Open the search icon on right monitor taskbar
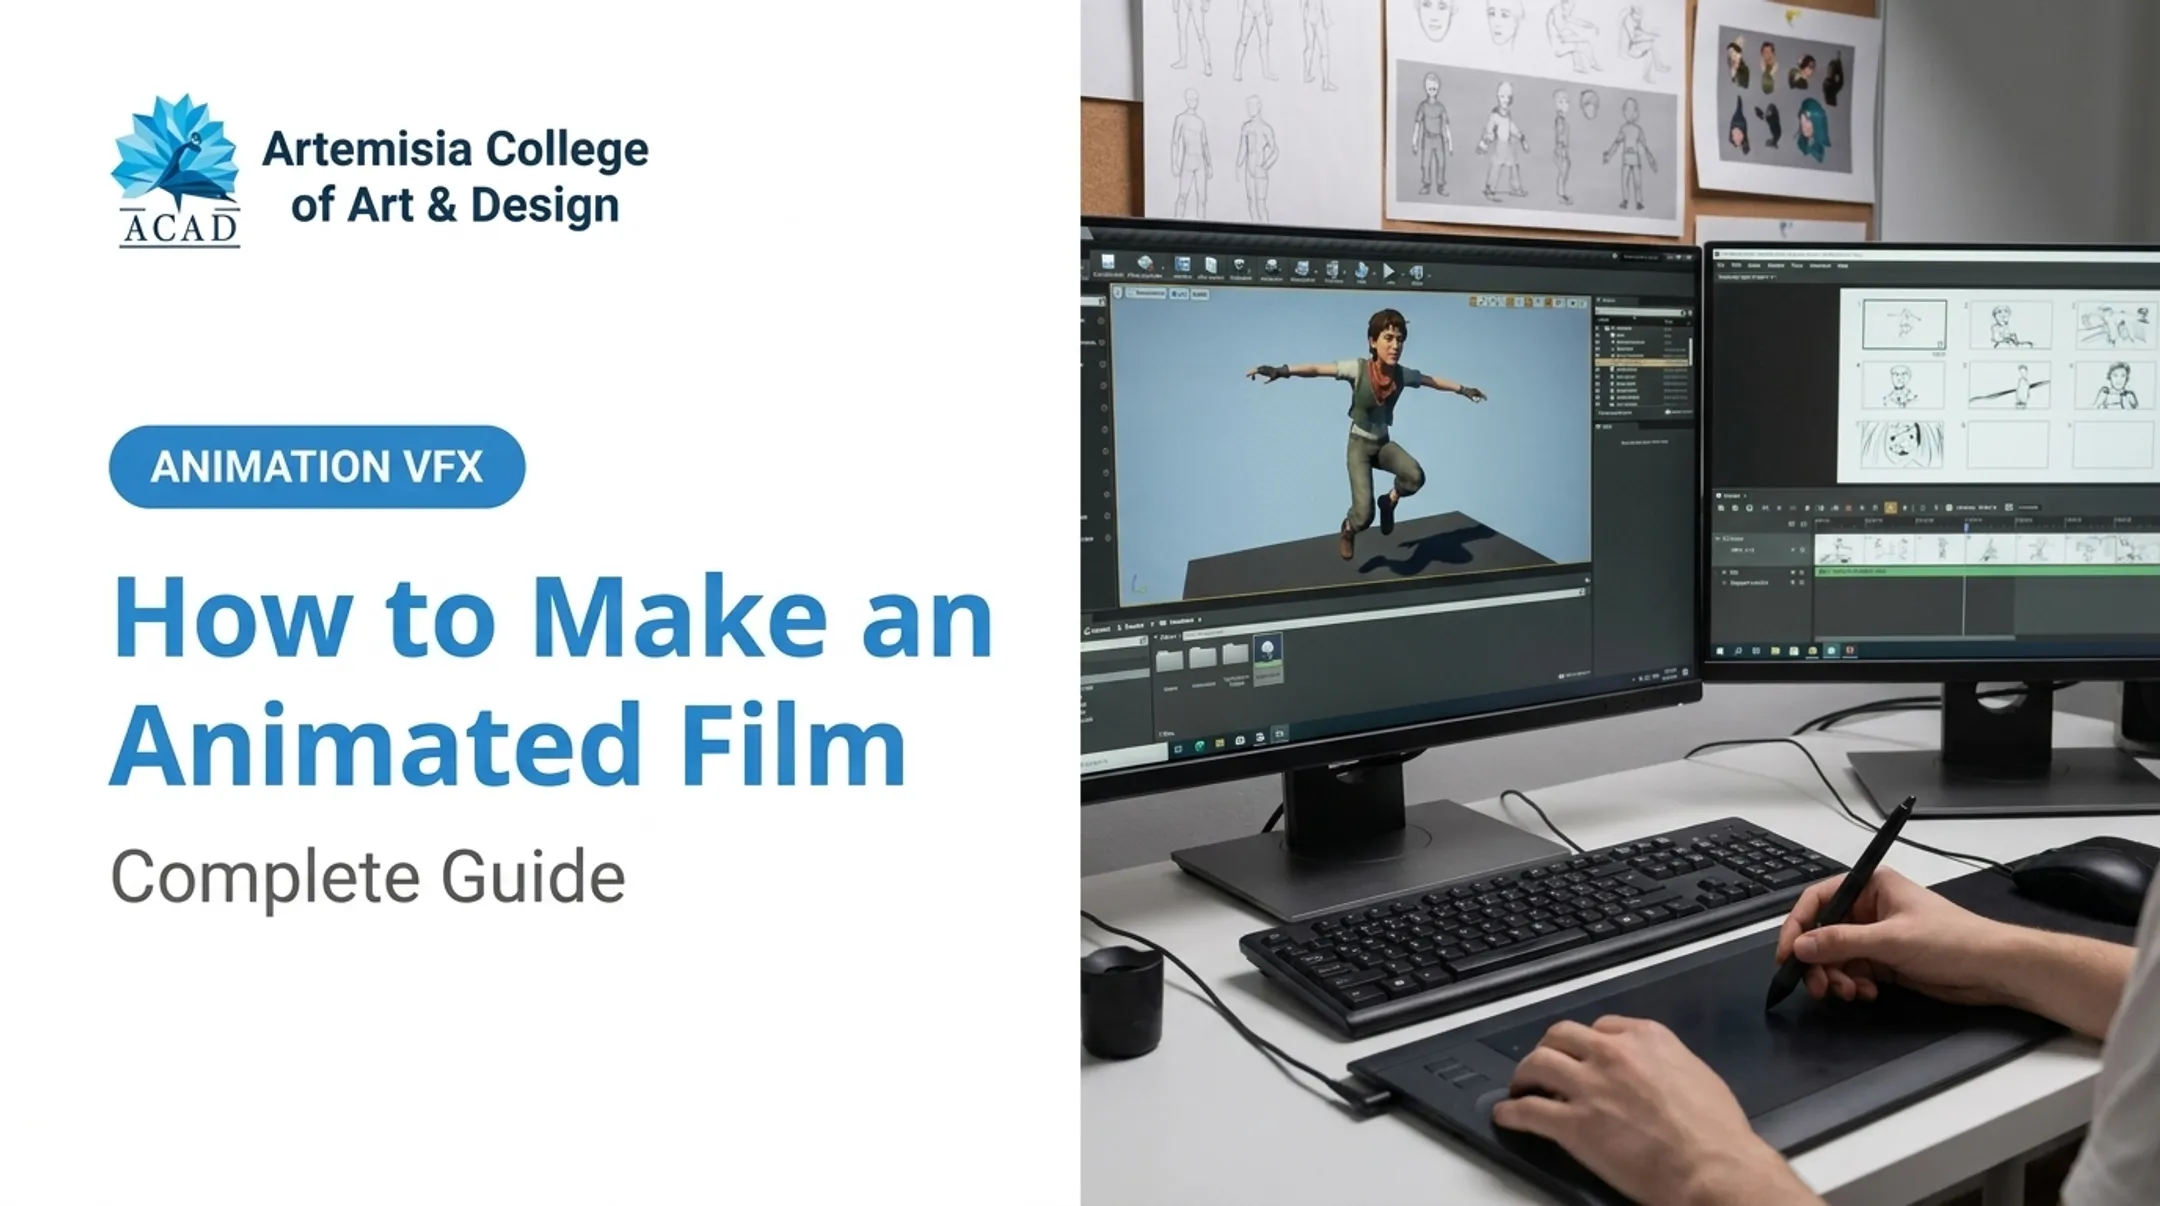The image size is (2160, 1206). point(1739,651)
